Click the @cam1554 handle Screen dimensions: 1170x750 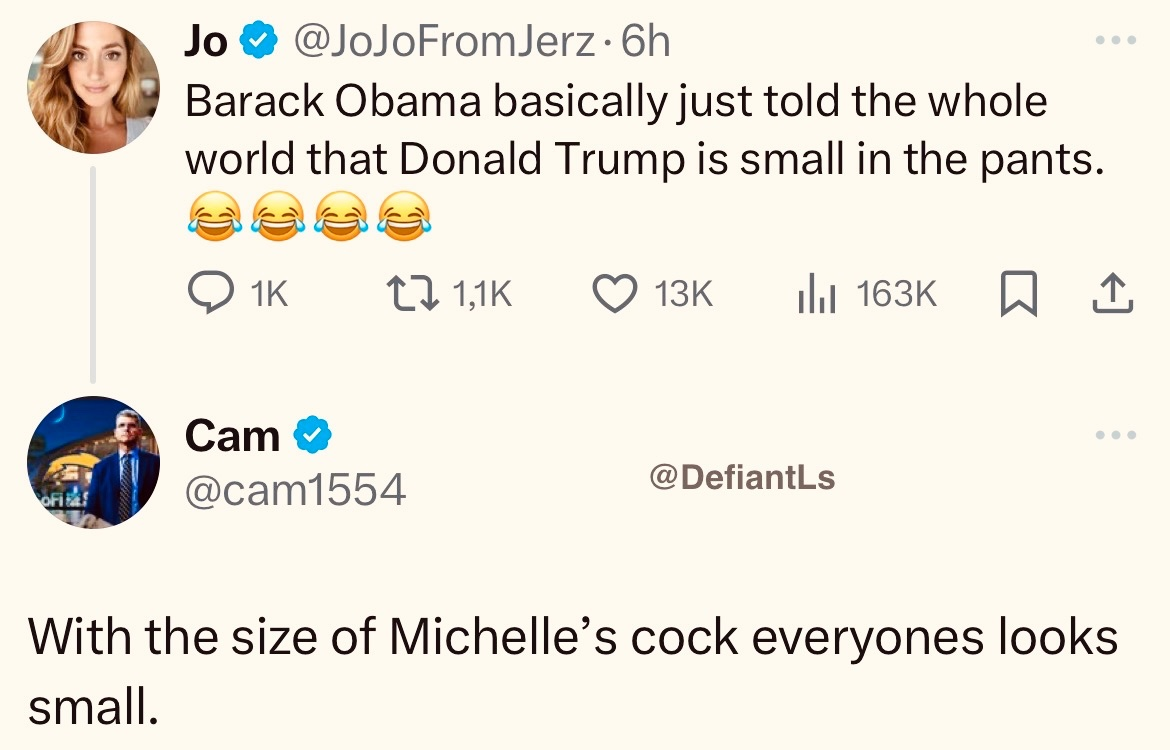[296, 489]
